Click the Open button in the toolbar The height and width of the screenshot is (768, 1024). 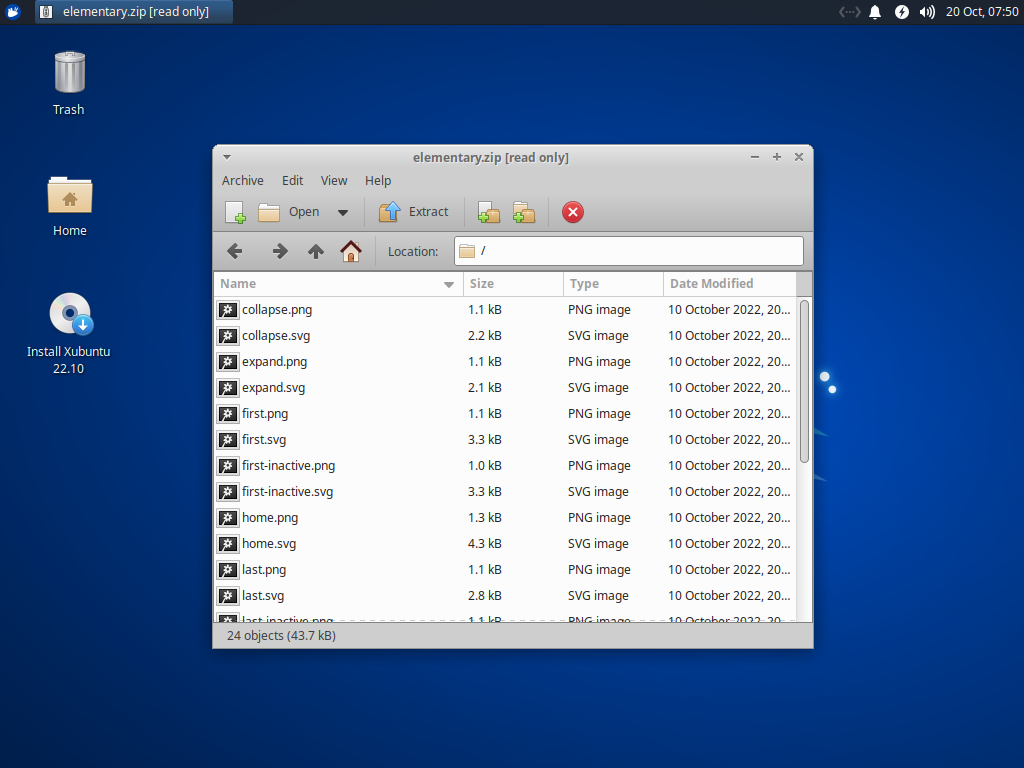[x=291, y=212]
